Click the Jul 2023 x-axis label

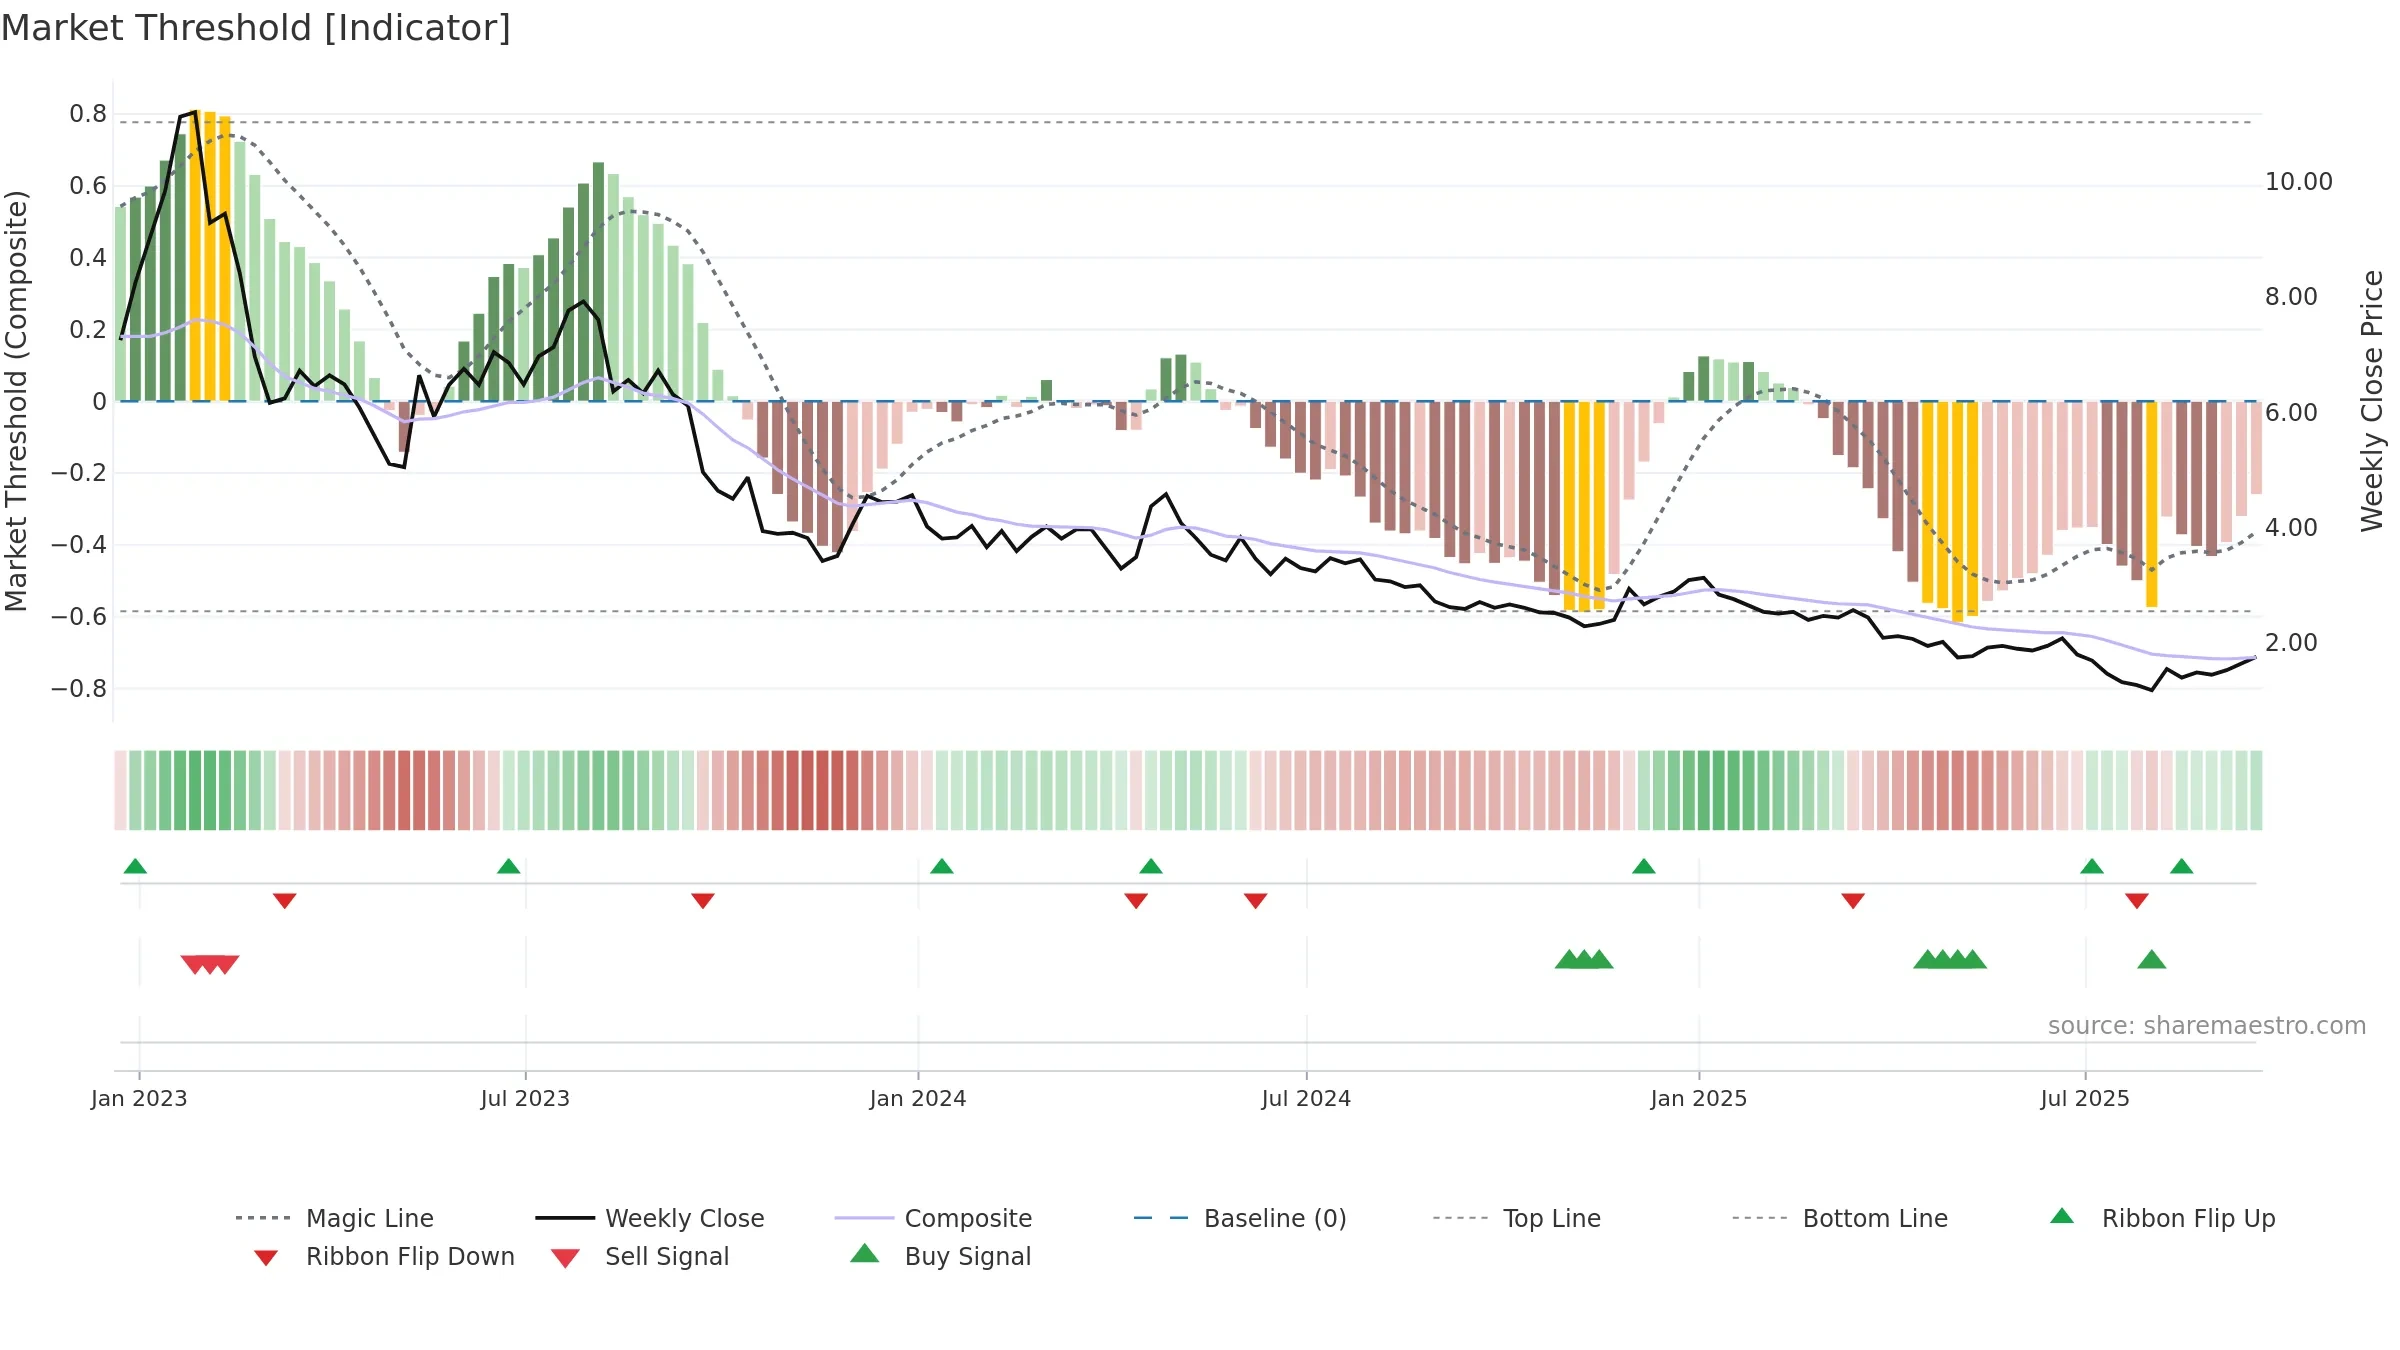click(525, 1098)
